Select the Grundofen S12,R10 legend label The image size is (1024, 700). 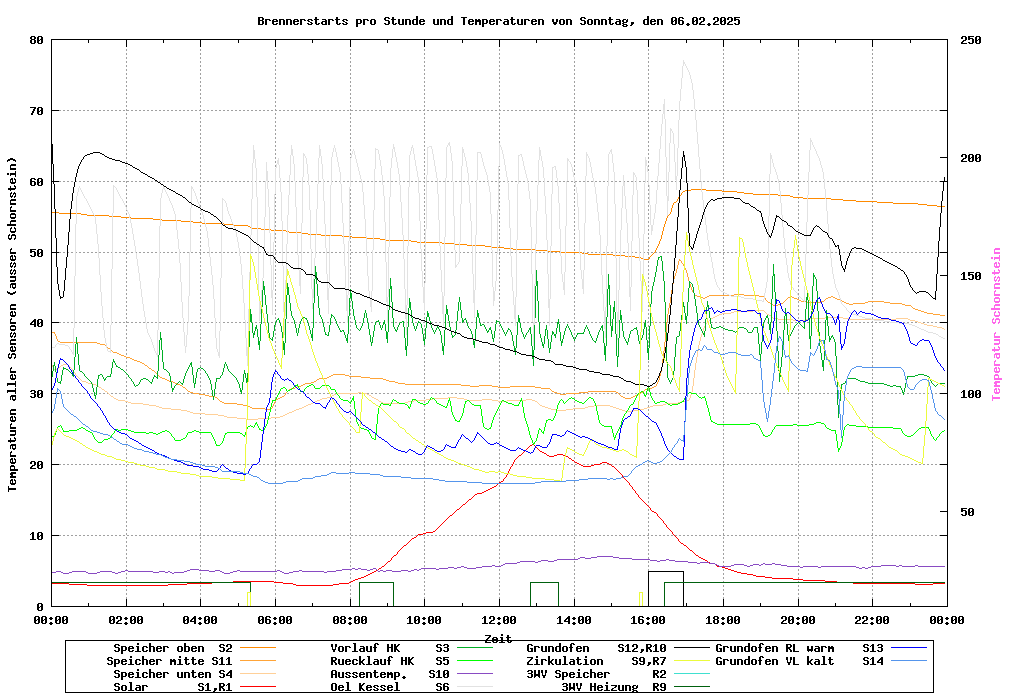coord(596,648)
